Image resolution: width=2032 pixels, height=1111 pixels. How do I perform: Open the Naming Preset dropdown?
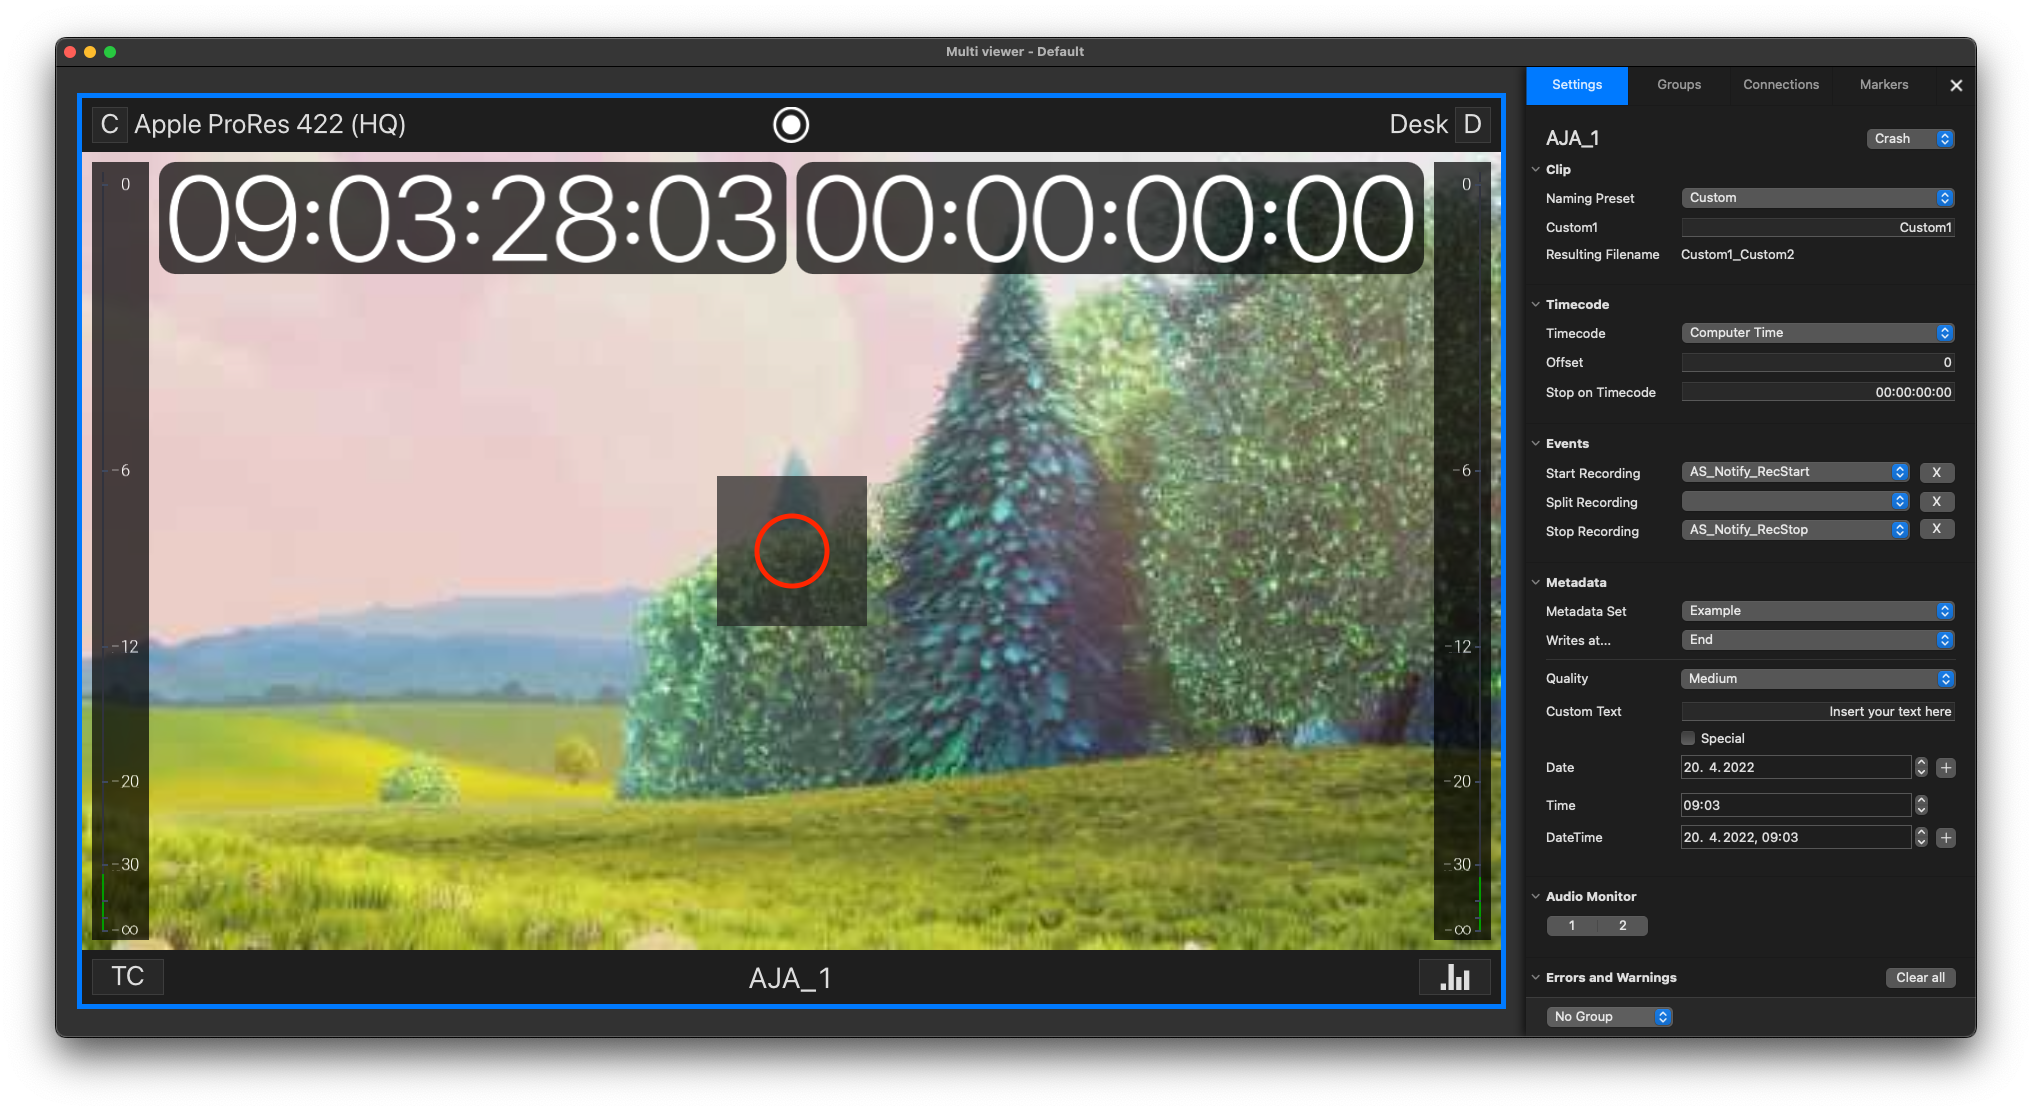(1817, 198)
